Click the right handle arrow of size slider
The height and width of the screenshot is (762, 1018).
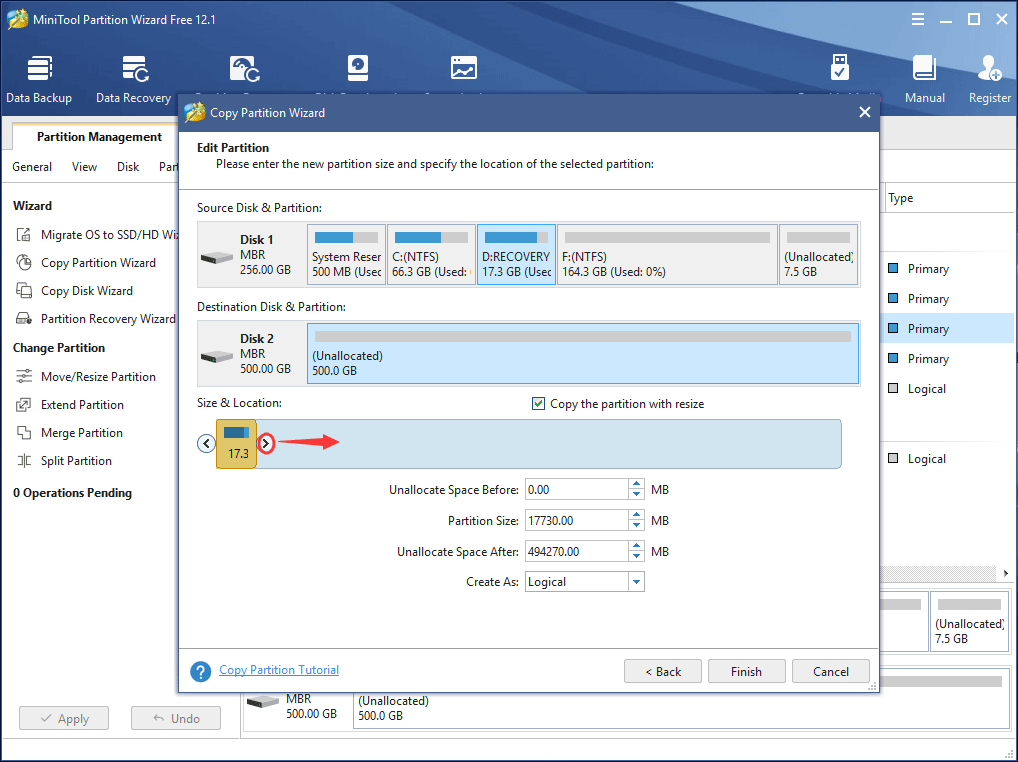point(266,443)
